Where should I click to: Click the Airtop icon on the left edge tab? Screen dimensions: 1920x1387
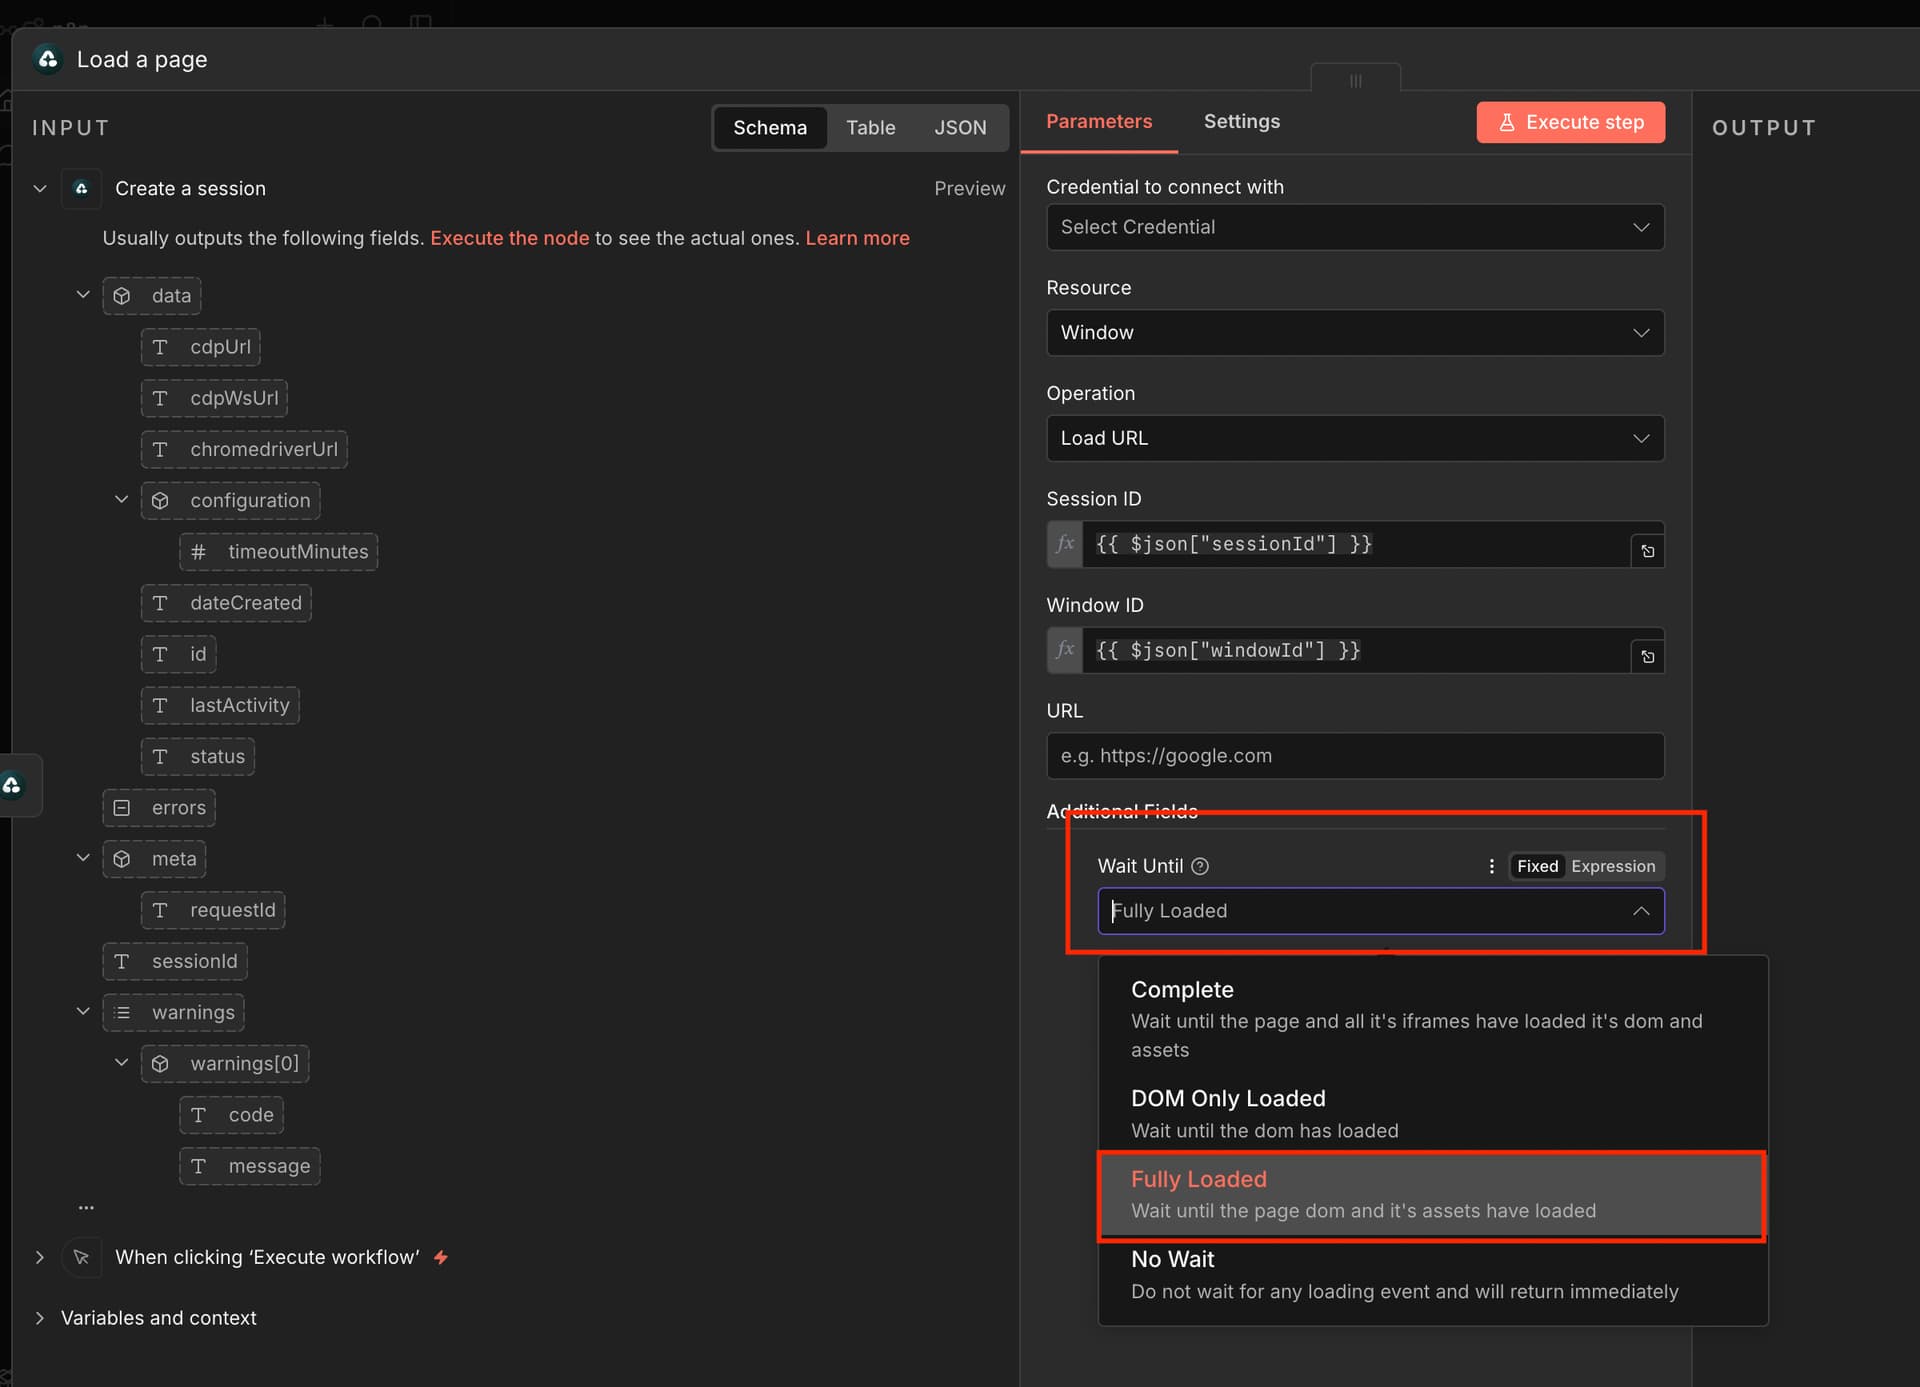(13, 786)
